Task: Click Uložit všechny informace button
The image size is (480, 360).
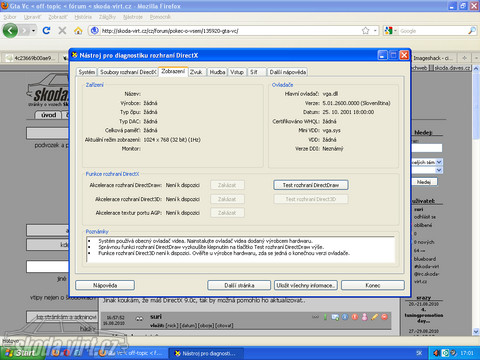Action: (306, 285)
